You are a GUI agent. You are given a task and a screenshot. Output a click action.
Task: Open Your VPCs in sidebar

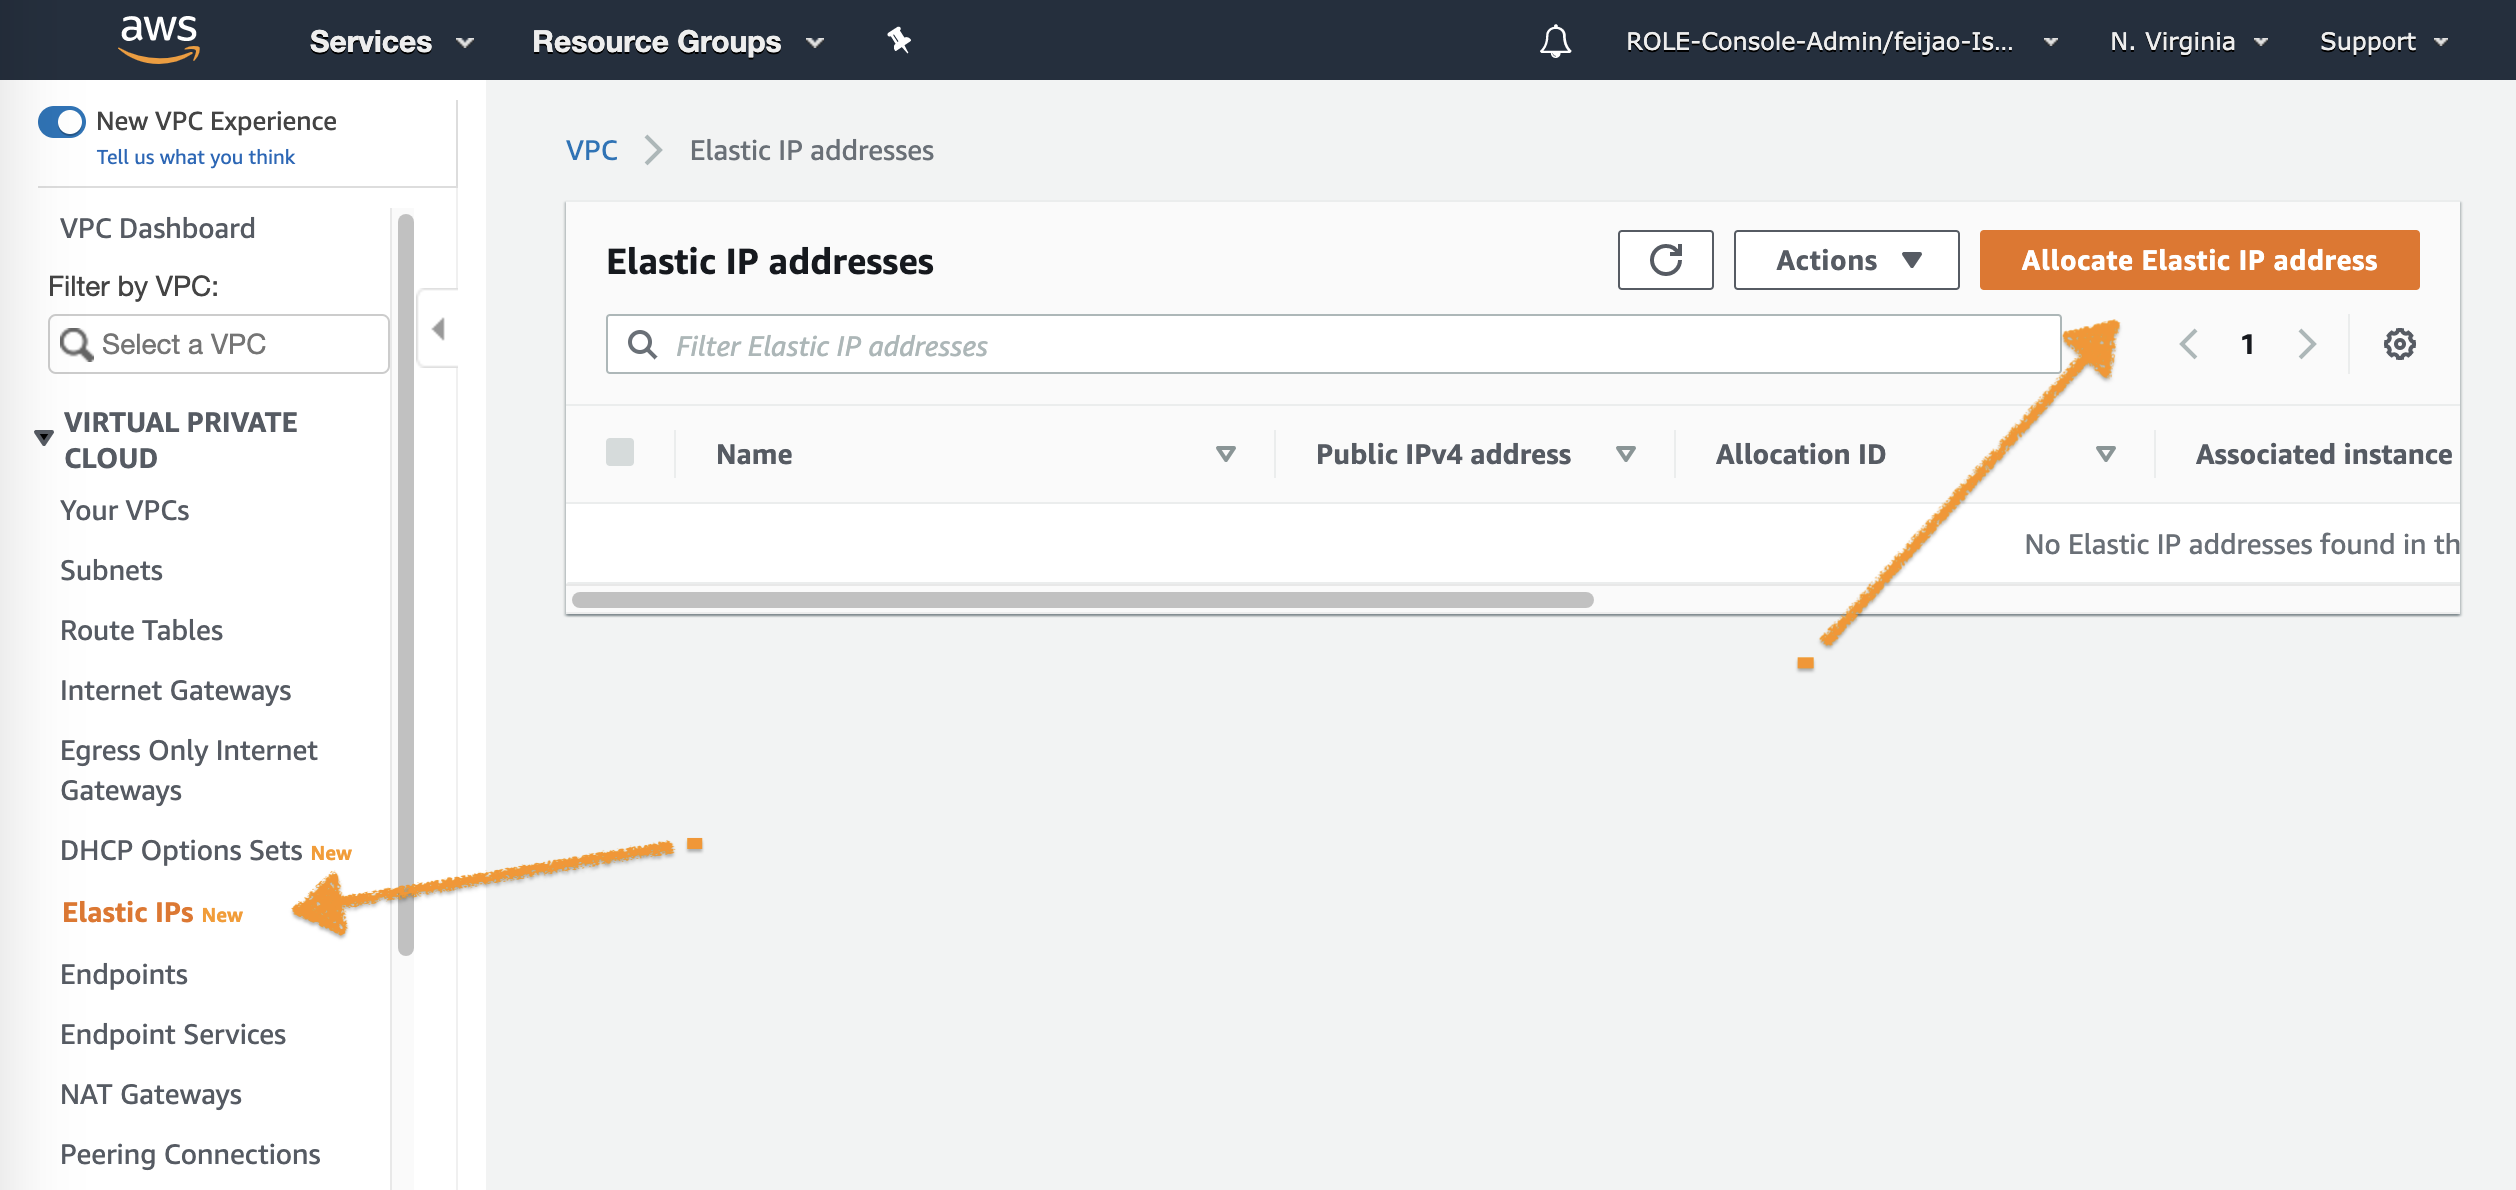[125, 510]
